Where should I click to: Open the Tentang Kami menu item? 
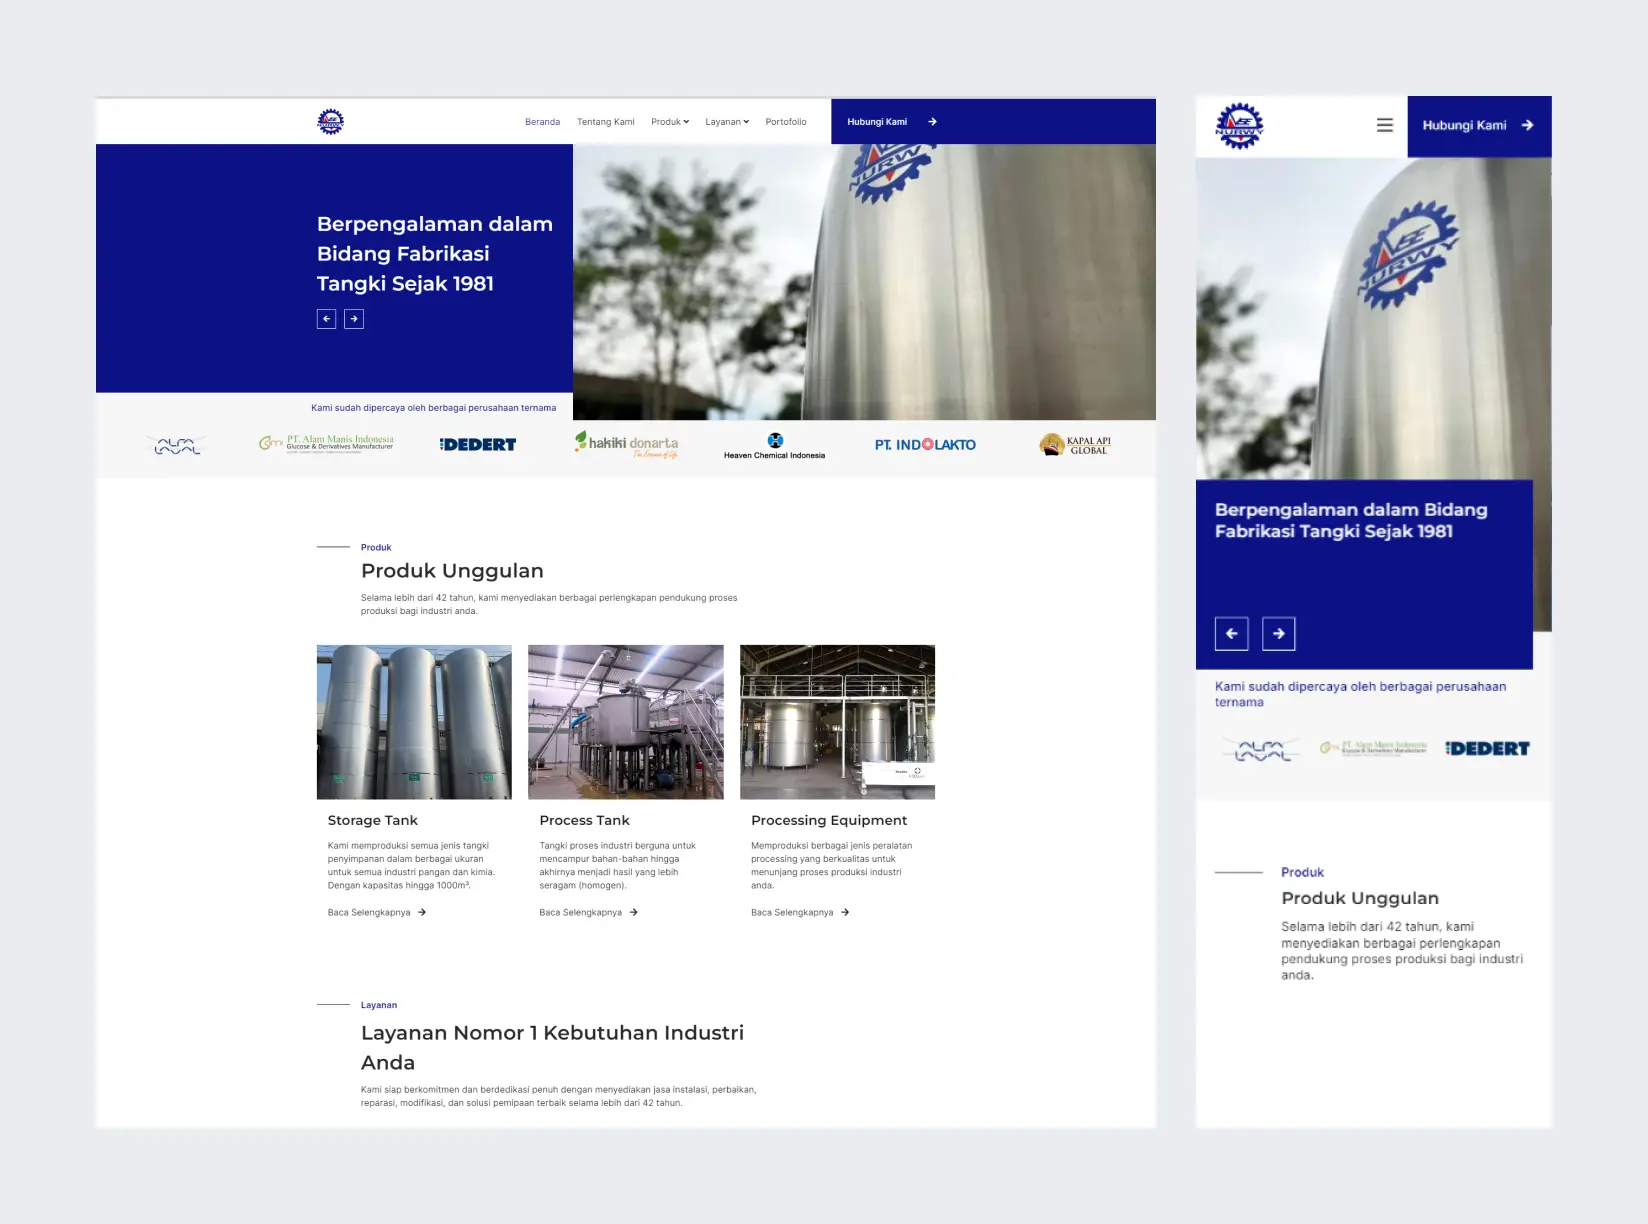606,122
